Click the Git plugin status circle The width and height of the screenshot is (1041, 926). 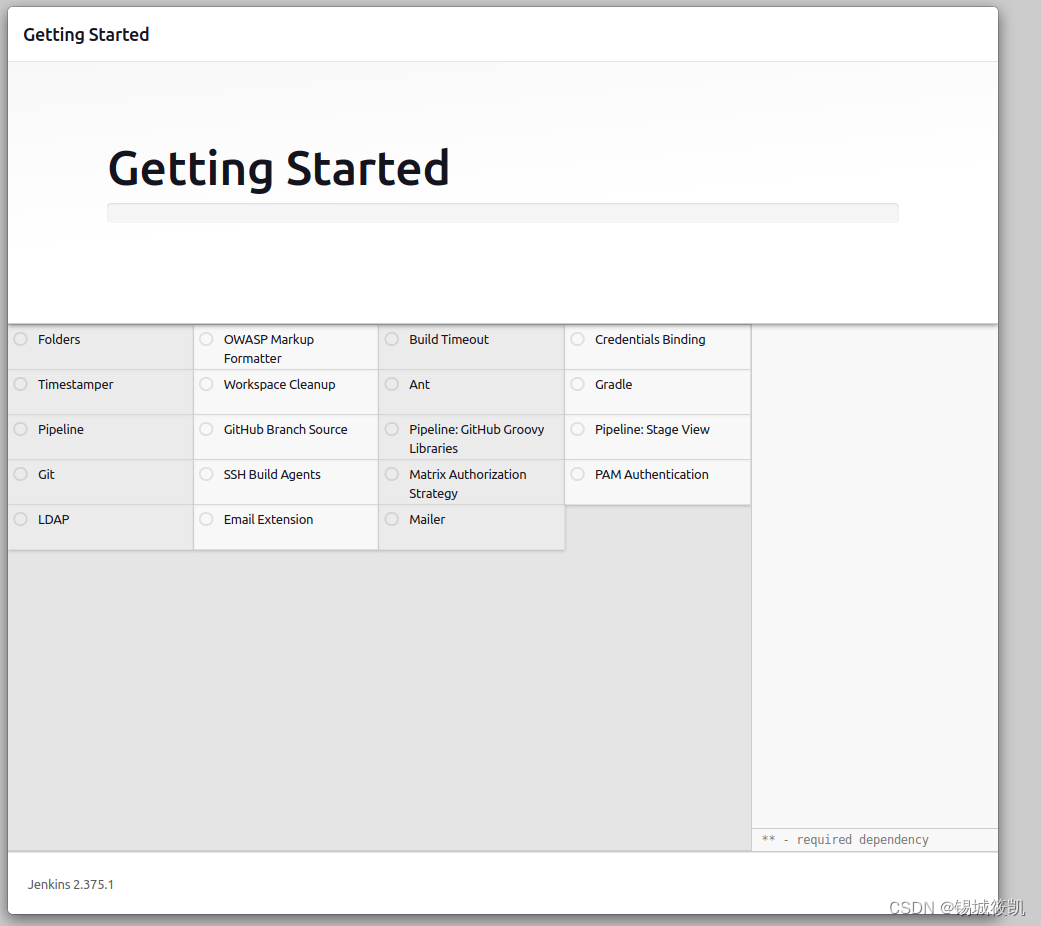(21, 475)
